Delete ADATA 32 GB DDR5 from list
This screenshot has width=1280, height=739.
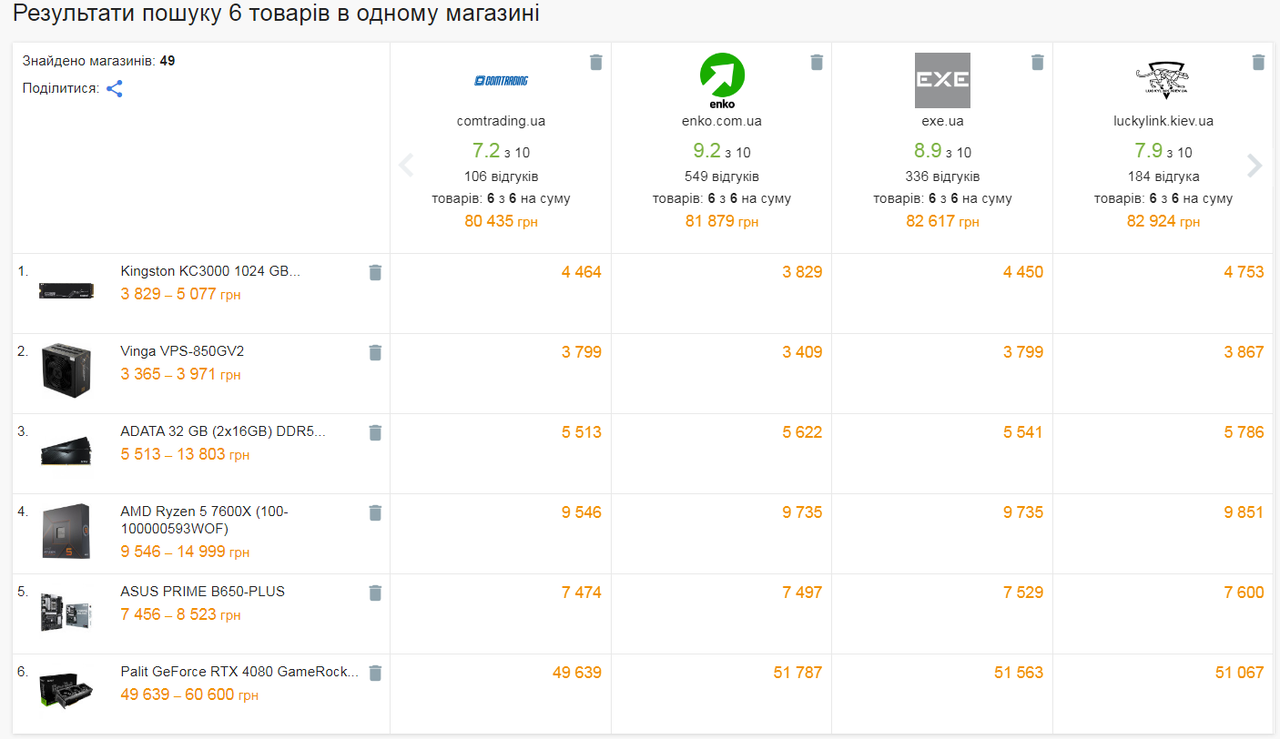(x=375, y=432)
